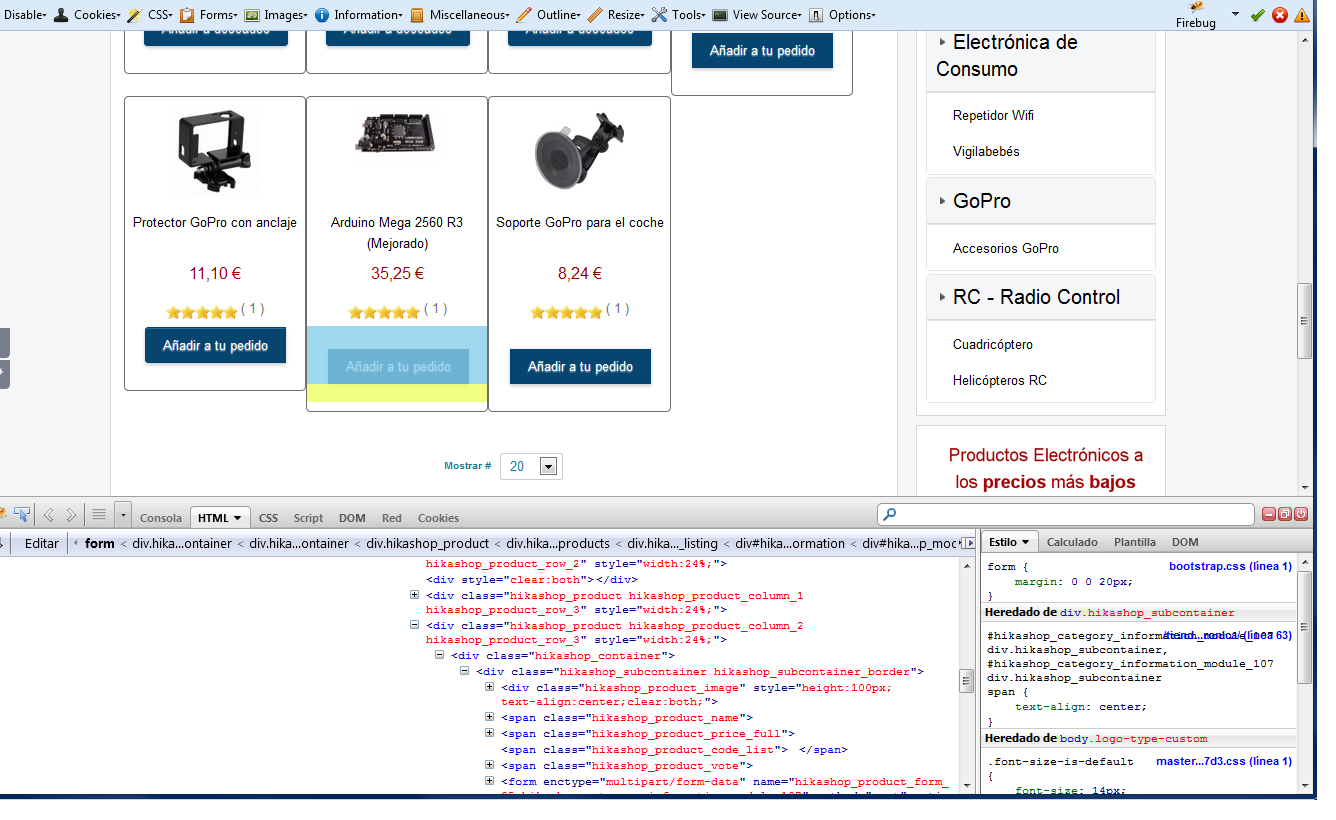Expand the multipart form node
Image resolution: width=1336 pixels, height=820 pixels.
click(x=489, y=781)
